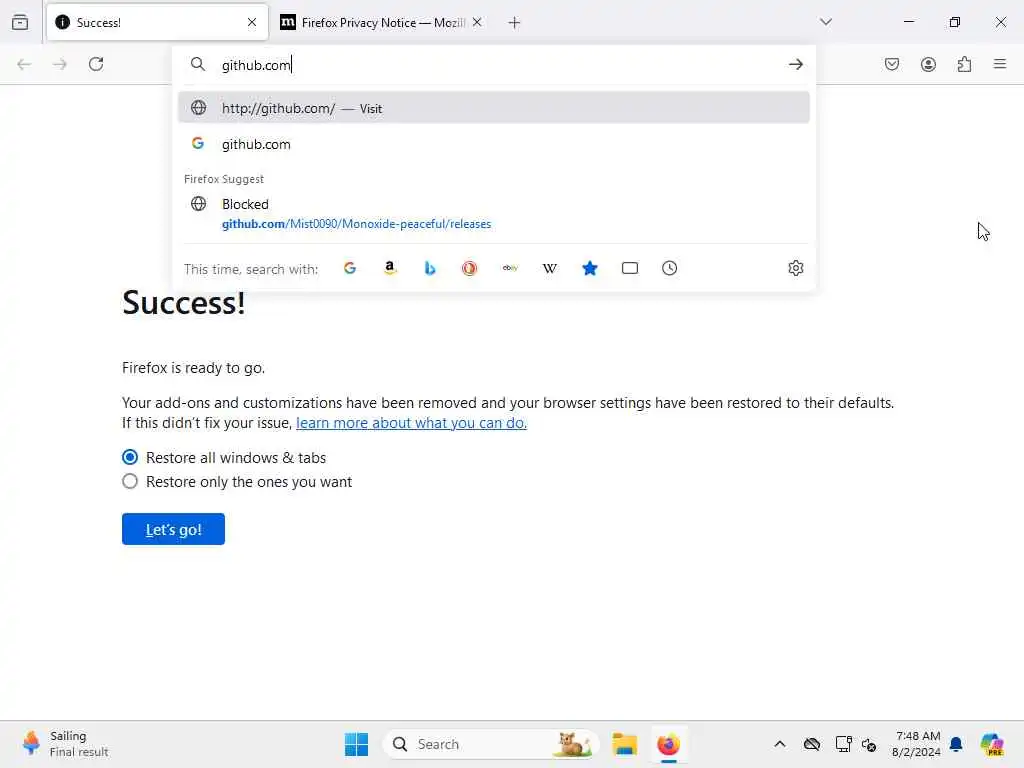Open the clock showing 7:48 AM
1024x768 pixels.
(916, 744)
